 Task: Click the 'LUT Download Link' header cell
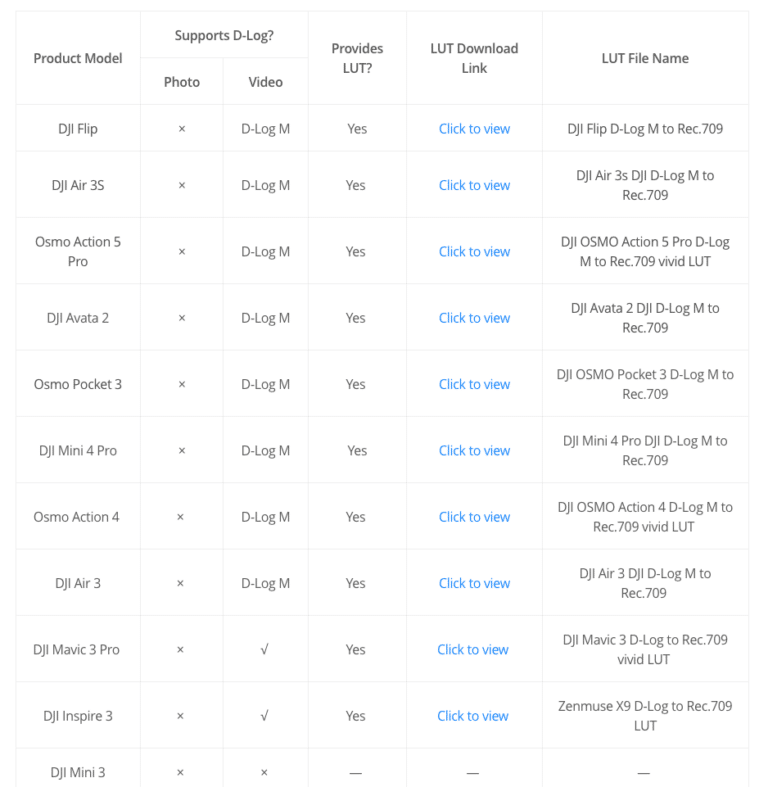pos(474,58)
